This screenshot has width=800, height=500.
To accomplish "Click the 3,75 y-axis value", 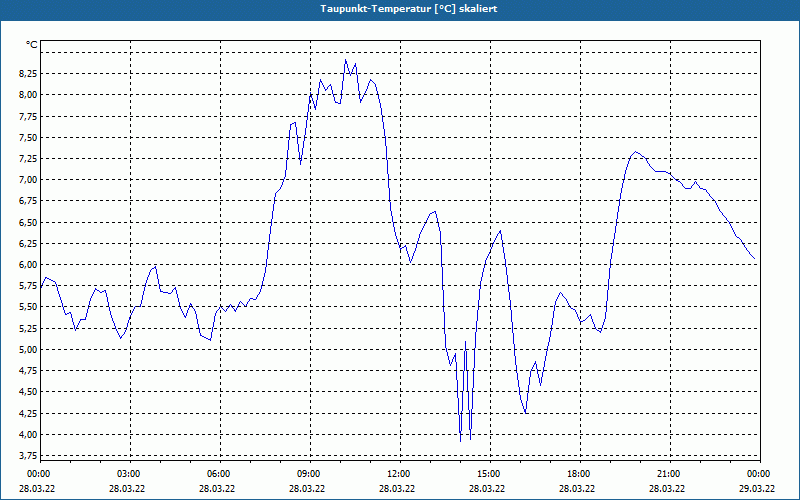I will tap(28, 455).
